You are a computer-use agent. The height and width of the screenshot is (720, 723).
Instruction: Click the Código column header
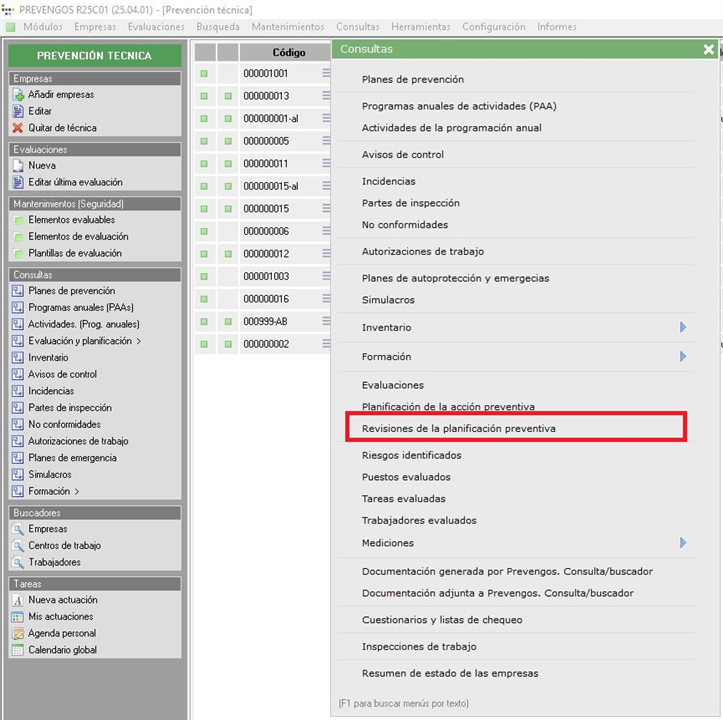288,52
